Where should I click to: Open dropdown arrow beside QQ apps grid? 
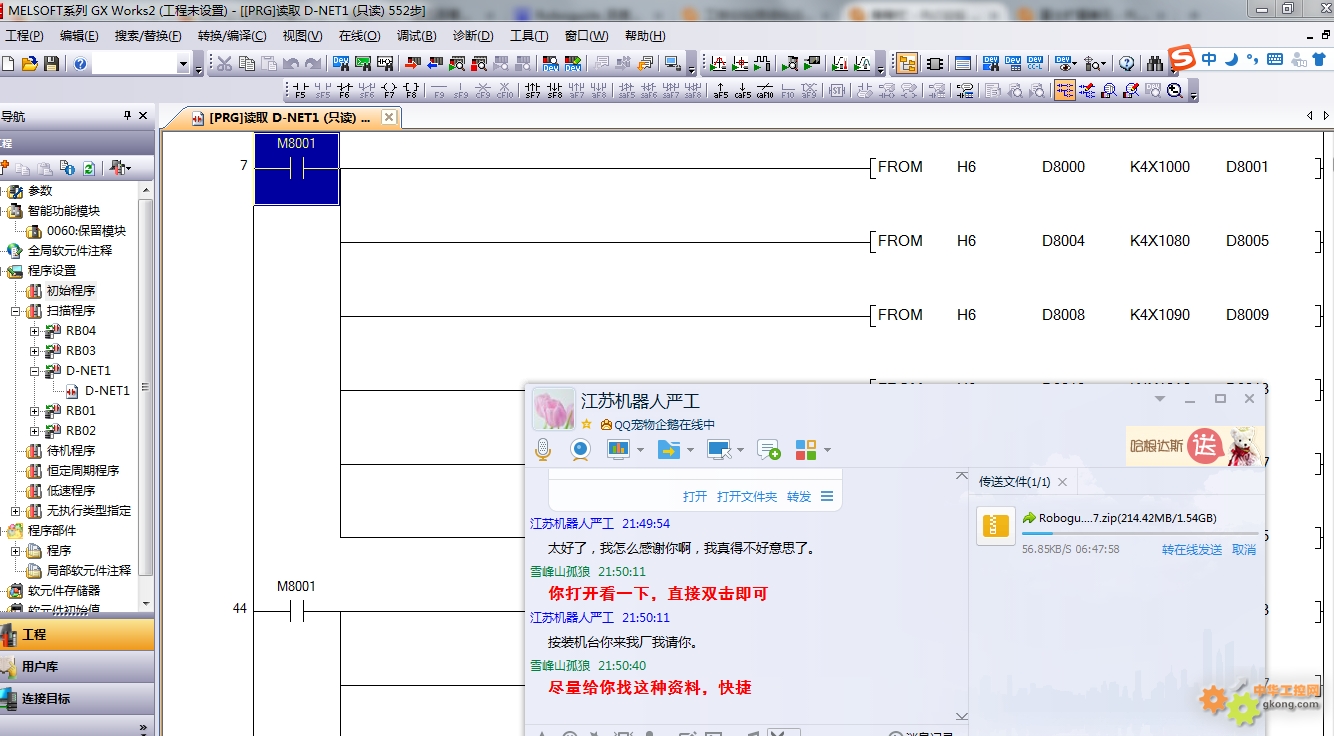click(x=827, y=451)
